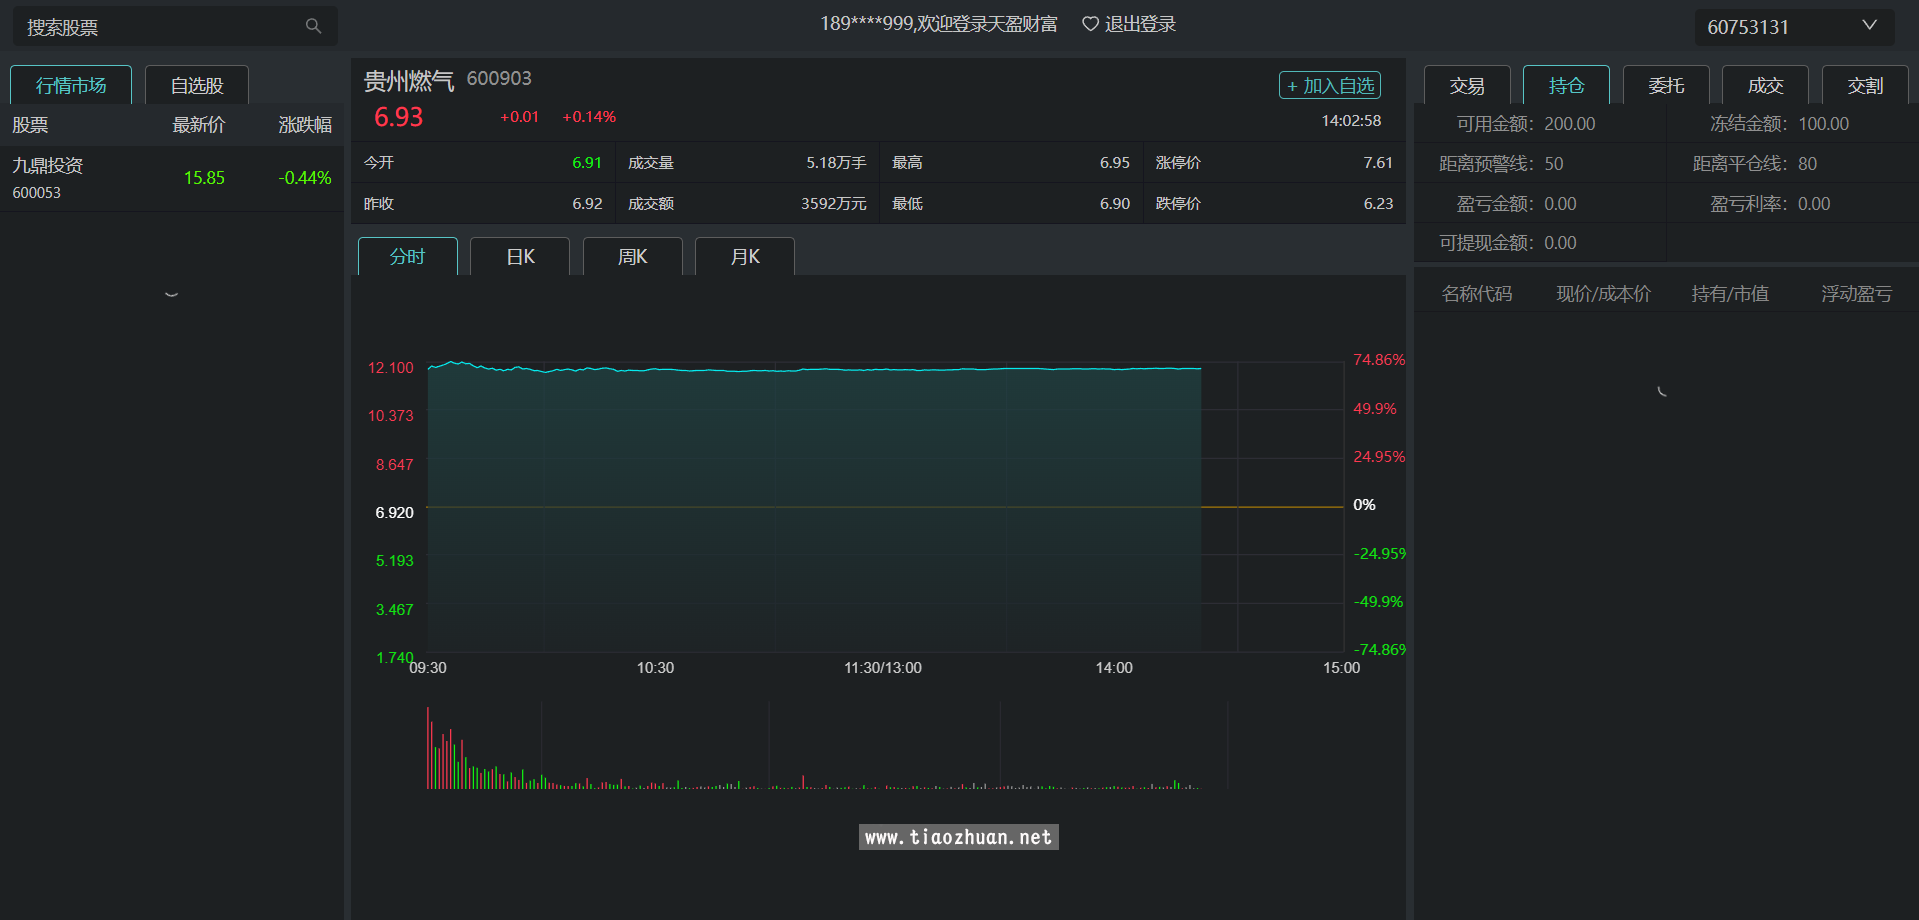This screenshot has height=920, width=1919.
Task: Switch chart to 分时 view
Action: 407,257
